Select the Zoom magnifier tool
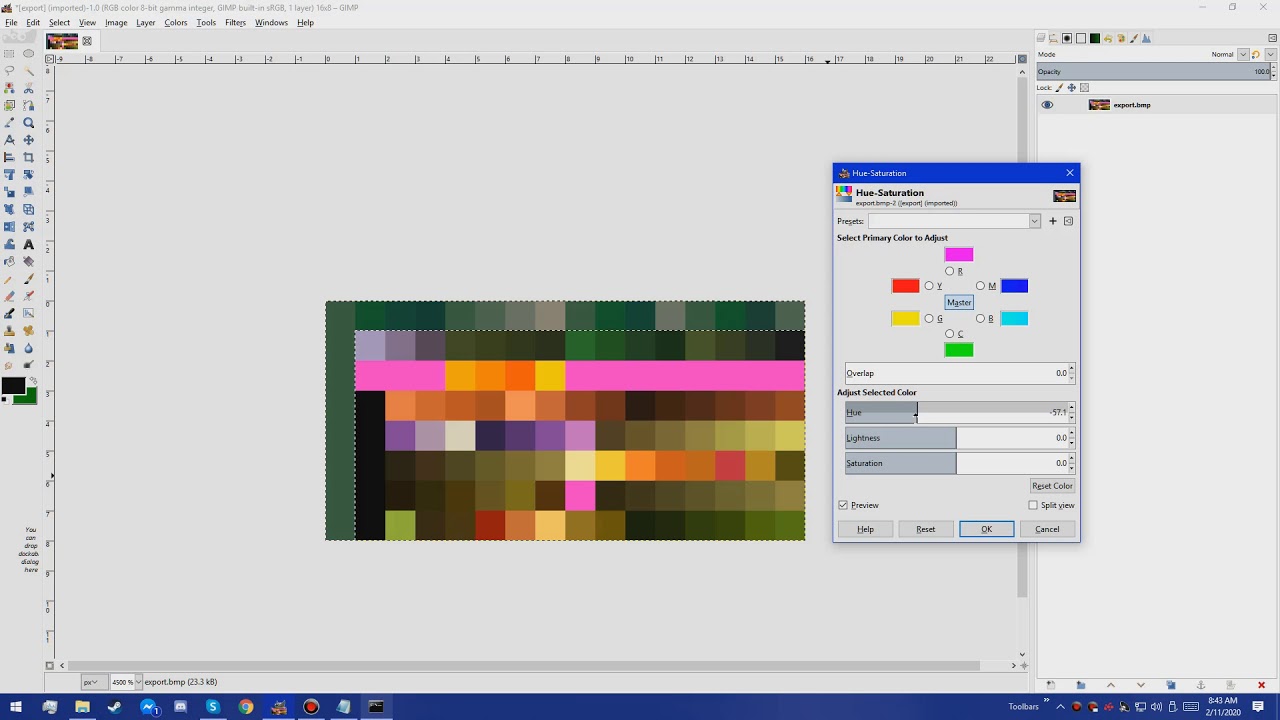Image resolution: width=1280 pixels, height=720 pixels. click(x=28, y=123)
